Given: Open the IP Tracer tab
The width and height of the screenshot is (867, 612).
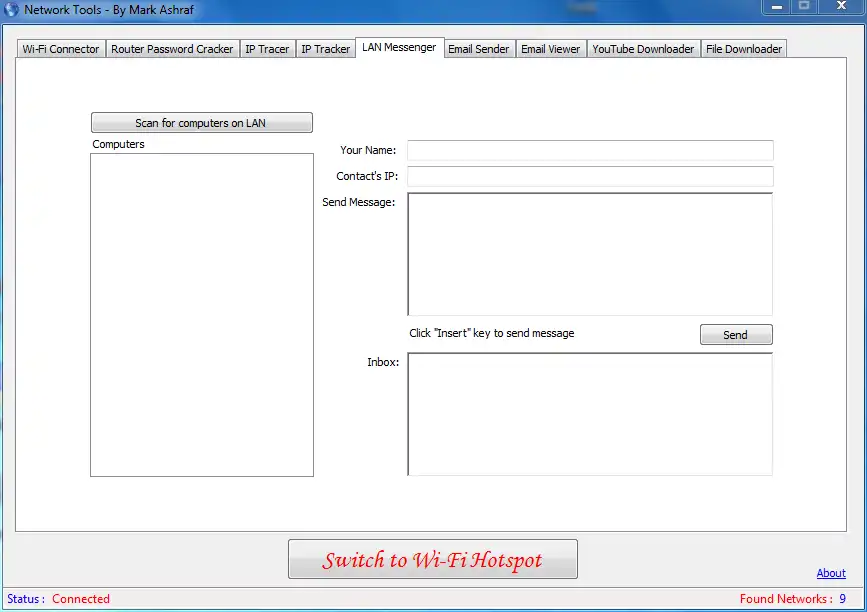Looking at the screenshot, I should click(267, 49).
